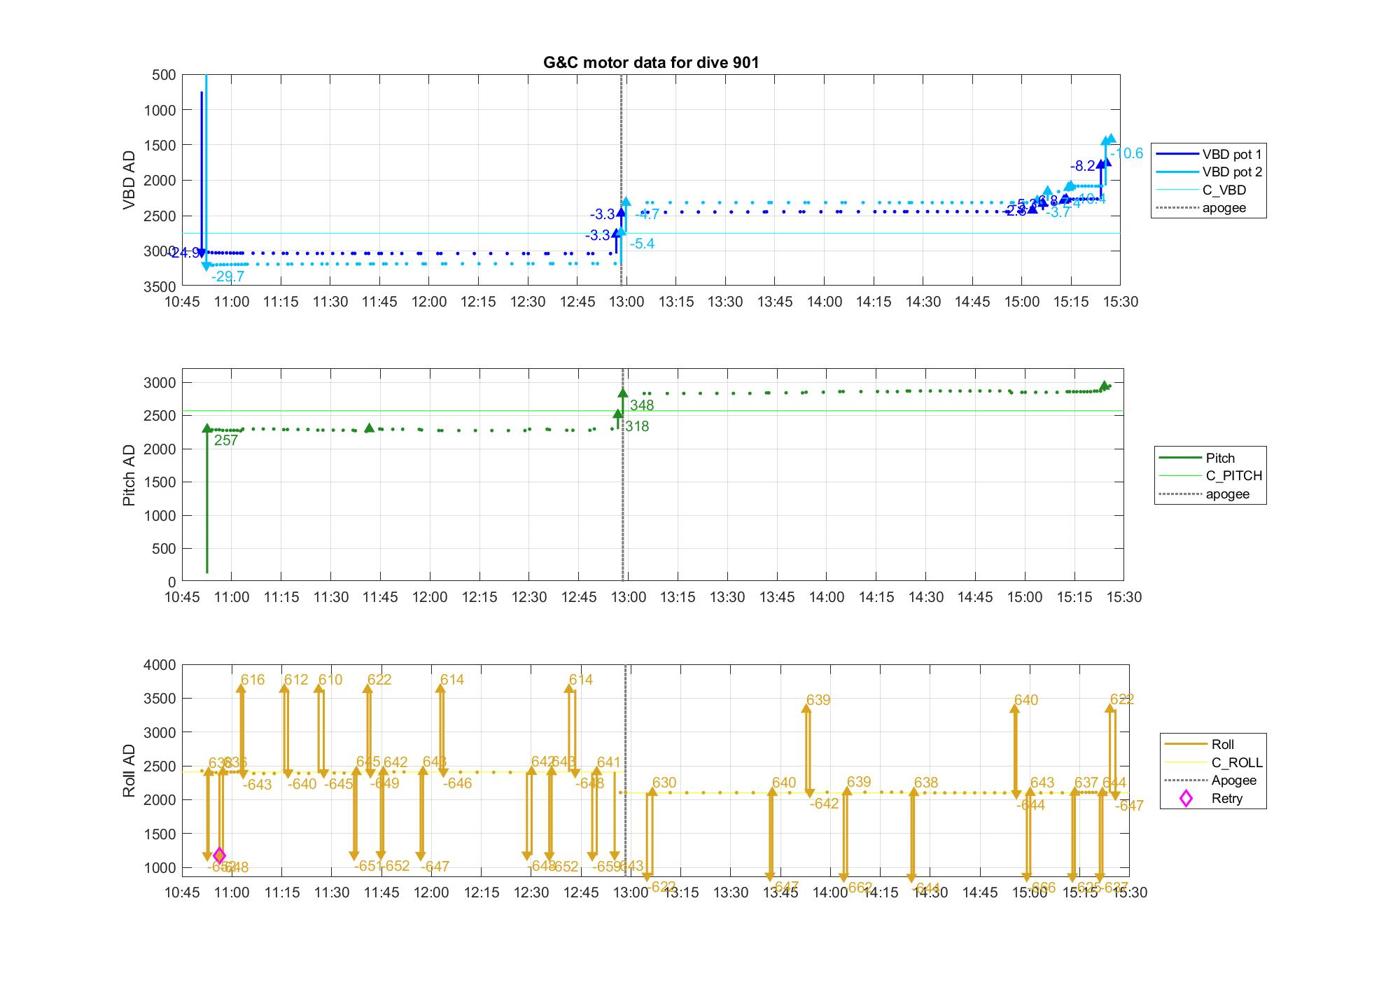Click the "616" data label in Roll plot

253,680
